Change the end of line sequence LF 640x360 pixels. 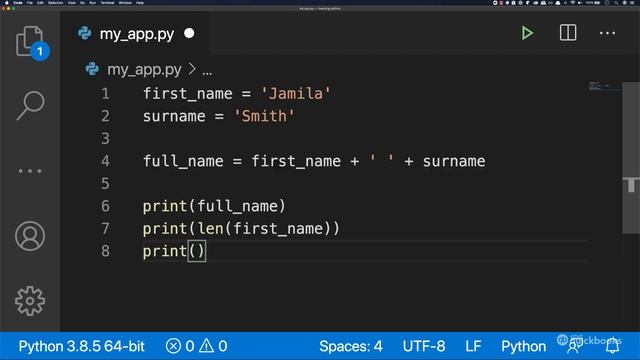tap(473, 346)
